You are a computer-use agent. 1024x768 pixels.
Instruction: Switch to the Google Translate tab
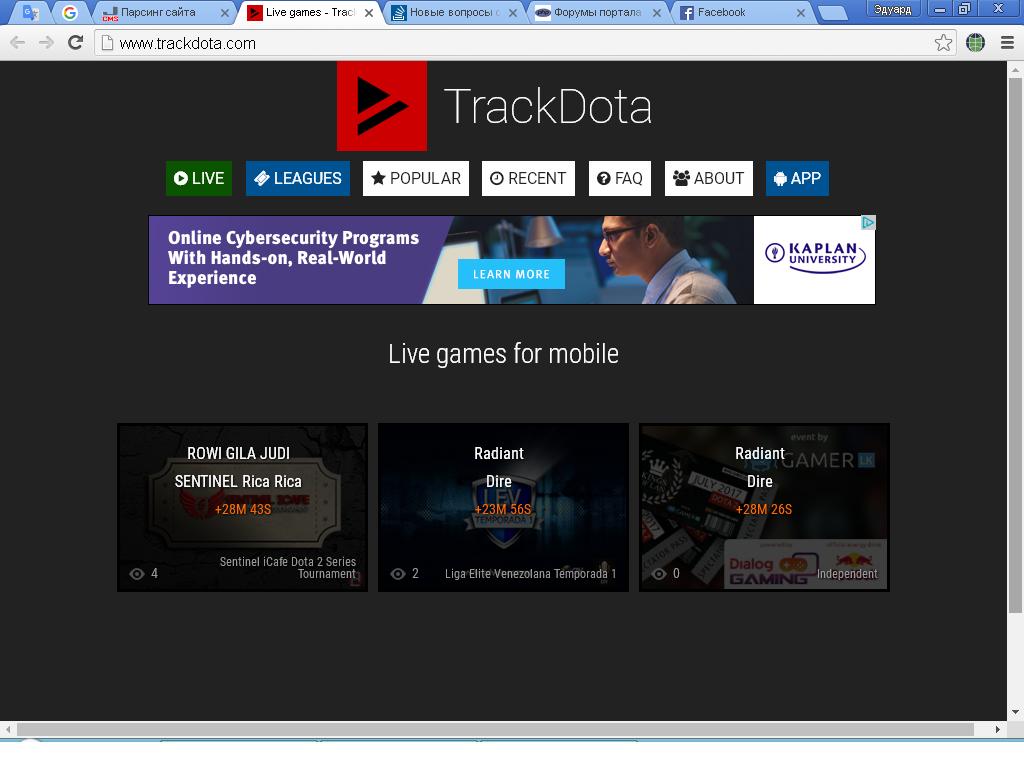click(x=30, y=12)
